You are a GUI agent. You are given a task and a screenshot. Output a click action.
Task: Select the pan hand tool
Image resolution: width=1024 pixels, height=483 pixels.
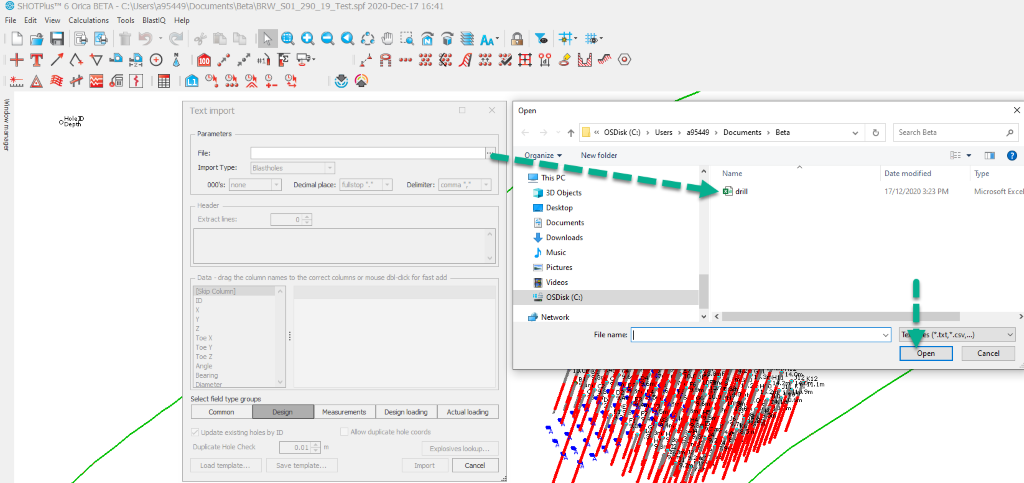click(388, 39)
